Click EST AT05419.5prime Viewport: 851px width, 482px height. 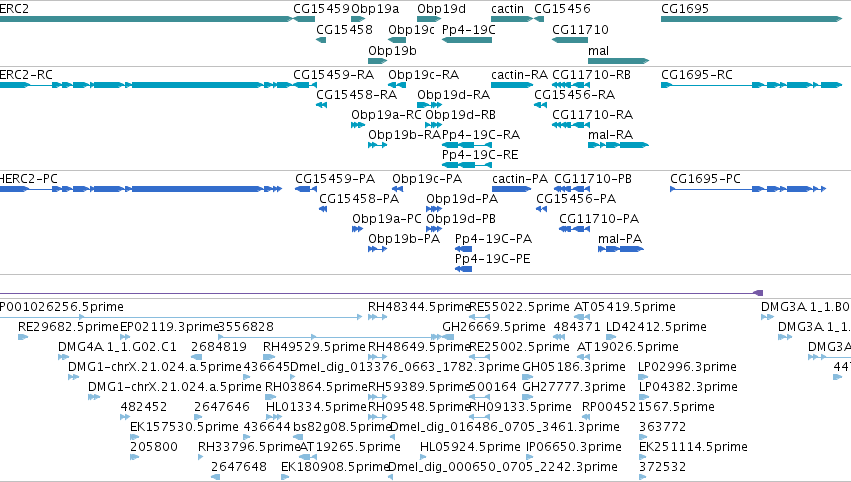[625, 307]
